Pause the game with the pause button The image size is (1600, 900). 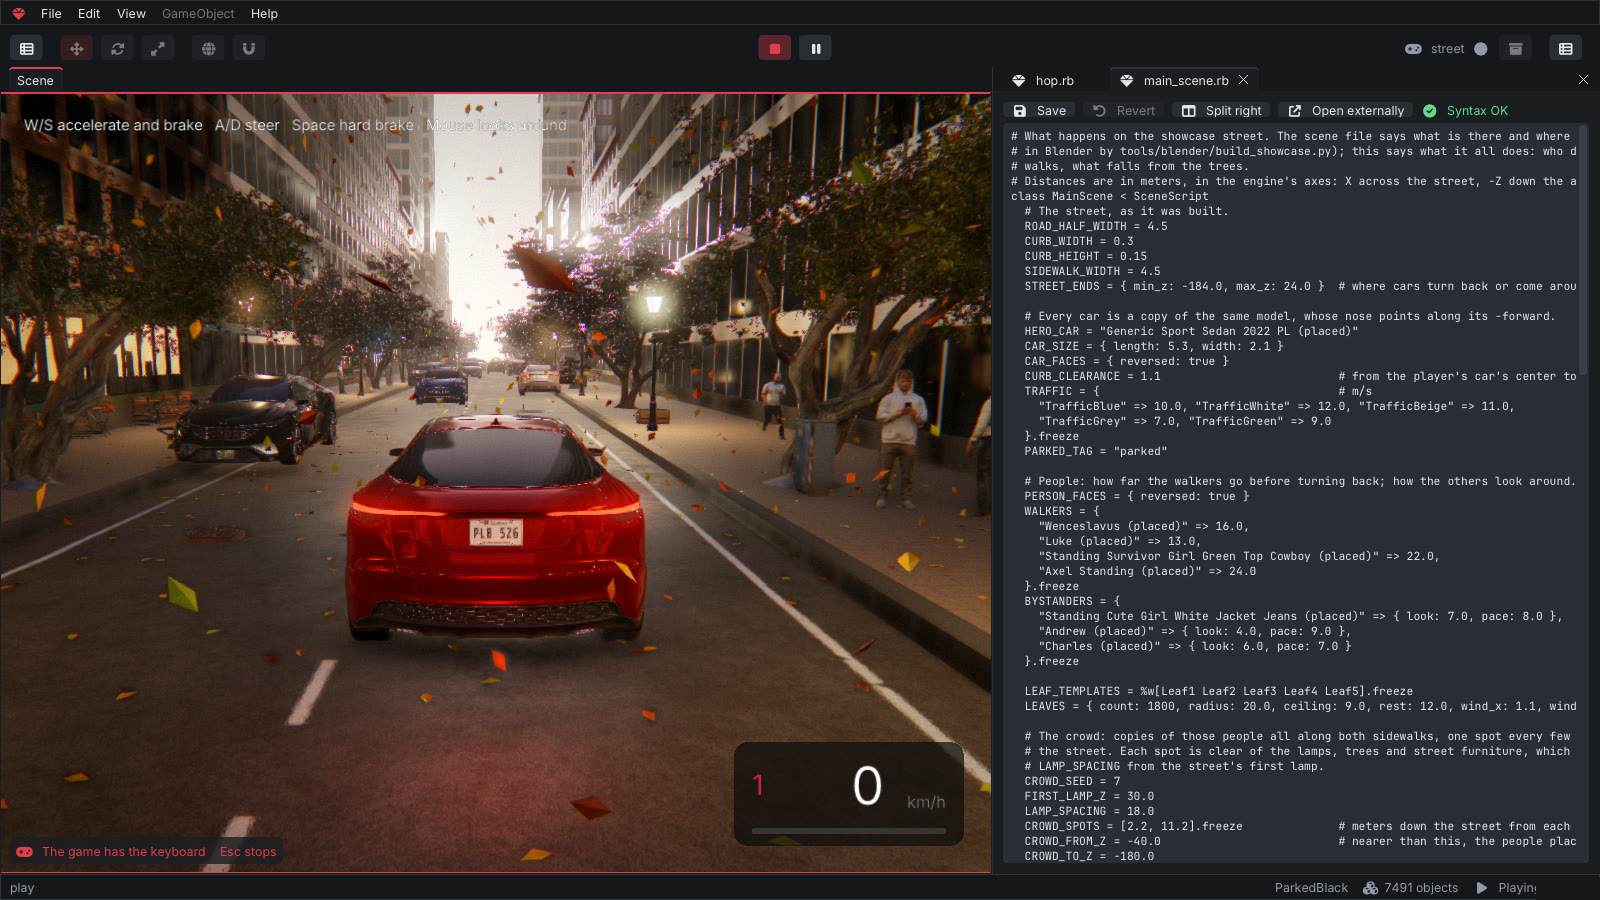coord(816,48)
